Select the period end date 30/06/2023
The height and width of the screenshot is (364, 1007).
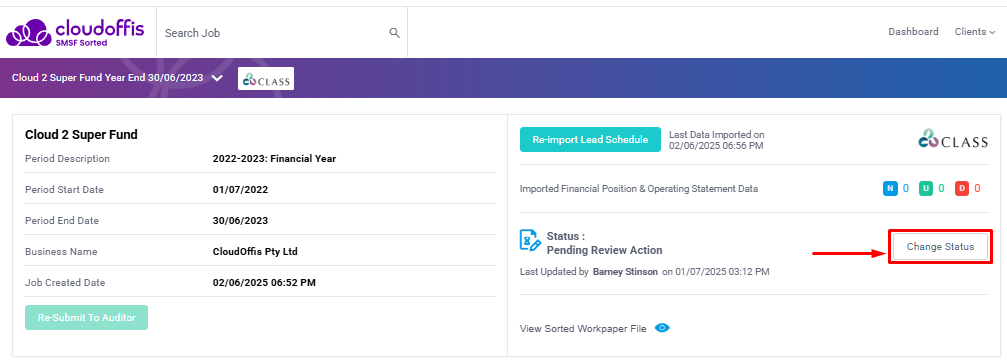click(x=240, y=220)
